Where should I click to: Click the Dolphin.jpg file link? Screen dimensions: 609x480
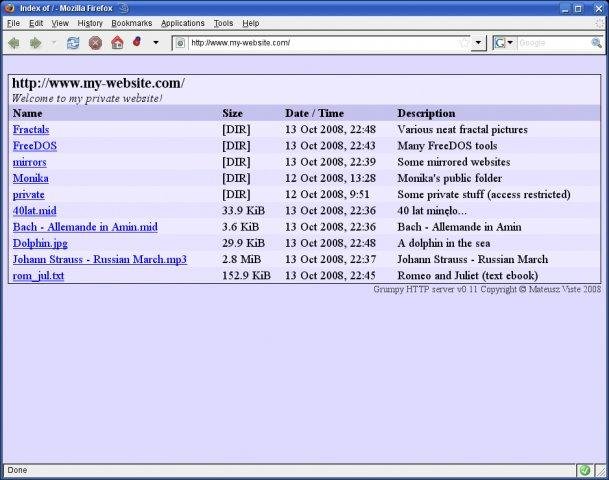pos(40,243)
